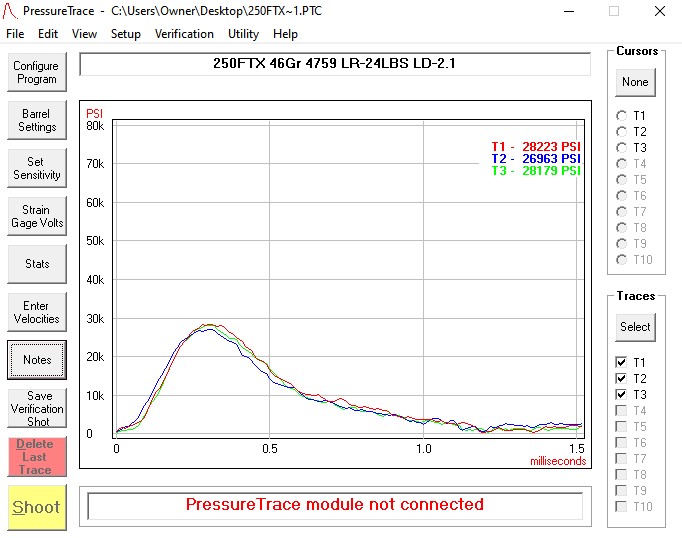Click the 'milliseconds' axis label
The height and width of the screenshot is (538, 682).
tap(558, 461)
